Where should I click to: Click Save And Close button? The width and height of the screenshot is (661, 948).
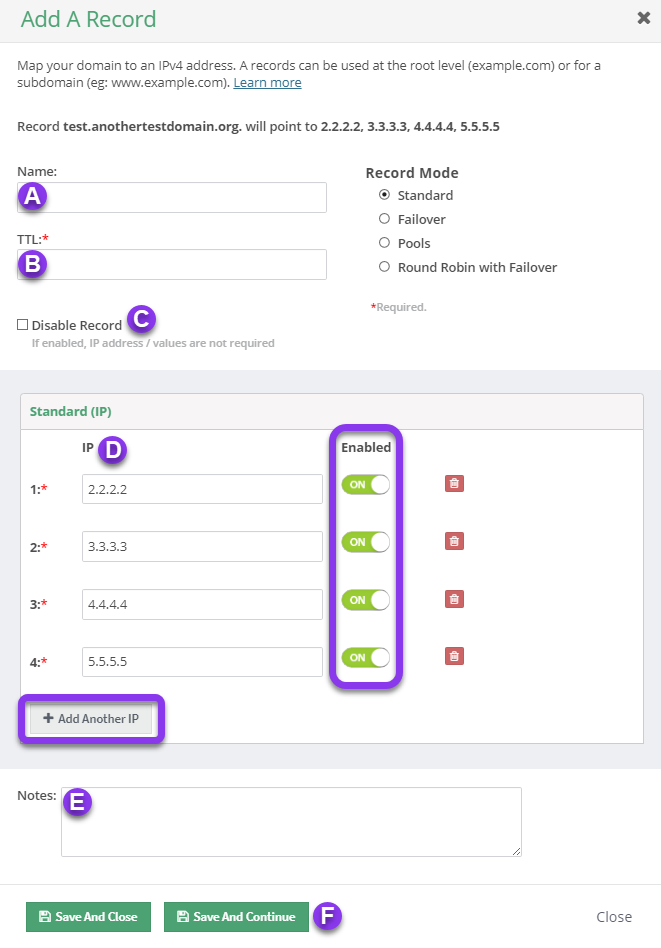pyautogui.click(x=88, y=917)
